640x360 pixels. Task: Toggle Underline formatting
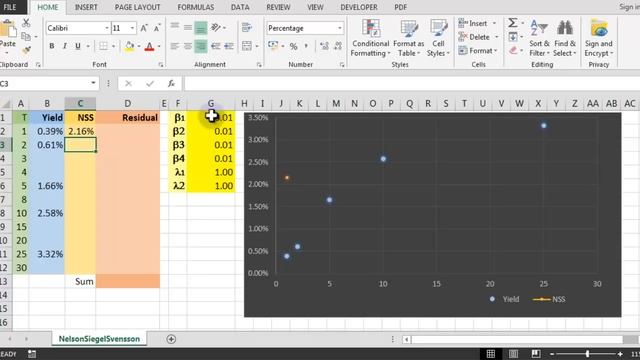click(x=78, y=46)
